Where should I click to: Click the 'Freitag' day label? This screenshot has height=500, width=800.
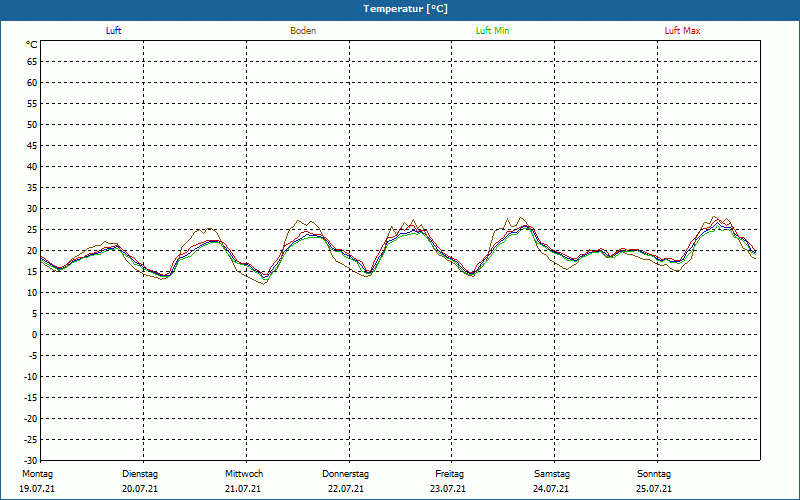coord(449,474)
